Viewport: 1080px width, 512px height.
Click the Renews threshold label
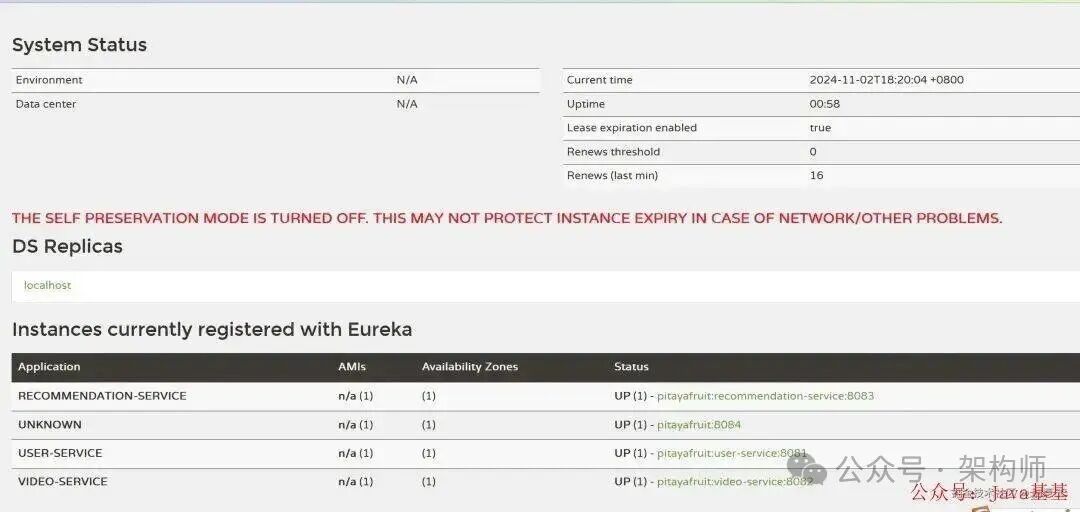(x=613, y=152)
